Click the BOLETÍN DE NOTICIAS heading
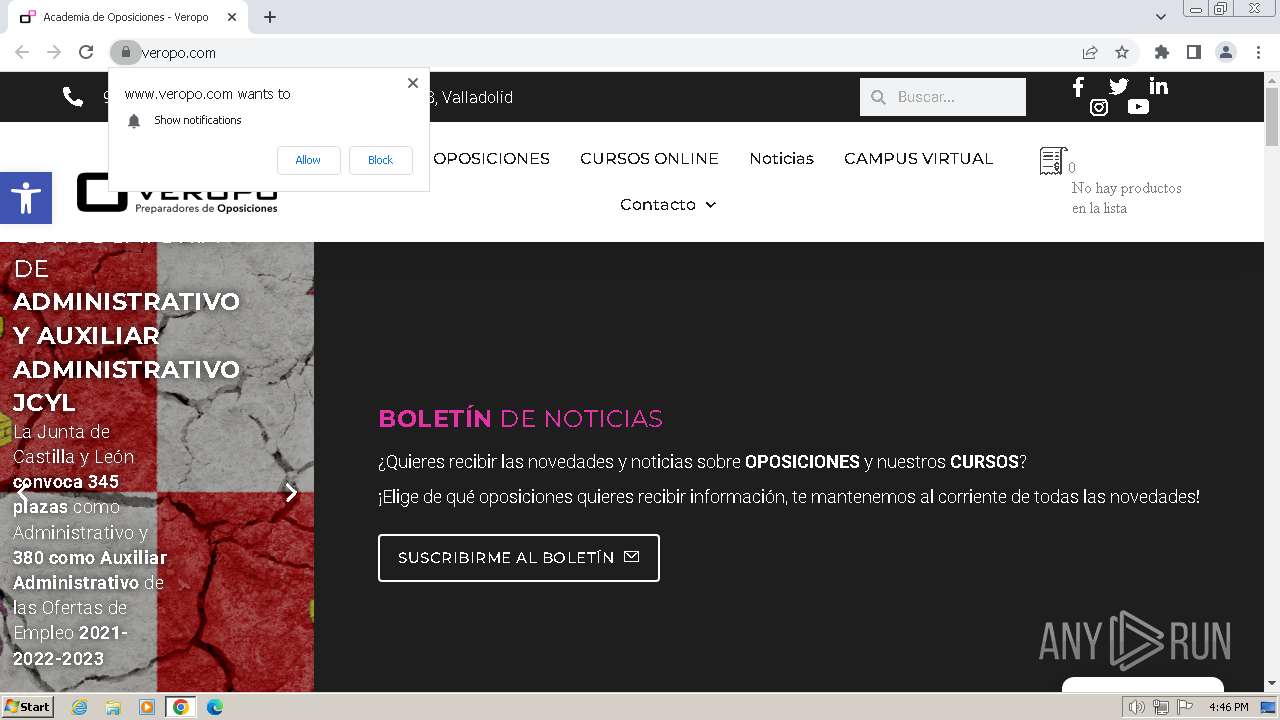Screen dimensions: 1280x720 tap(520, 418)
